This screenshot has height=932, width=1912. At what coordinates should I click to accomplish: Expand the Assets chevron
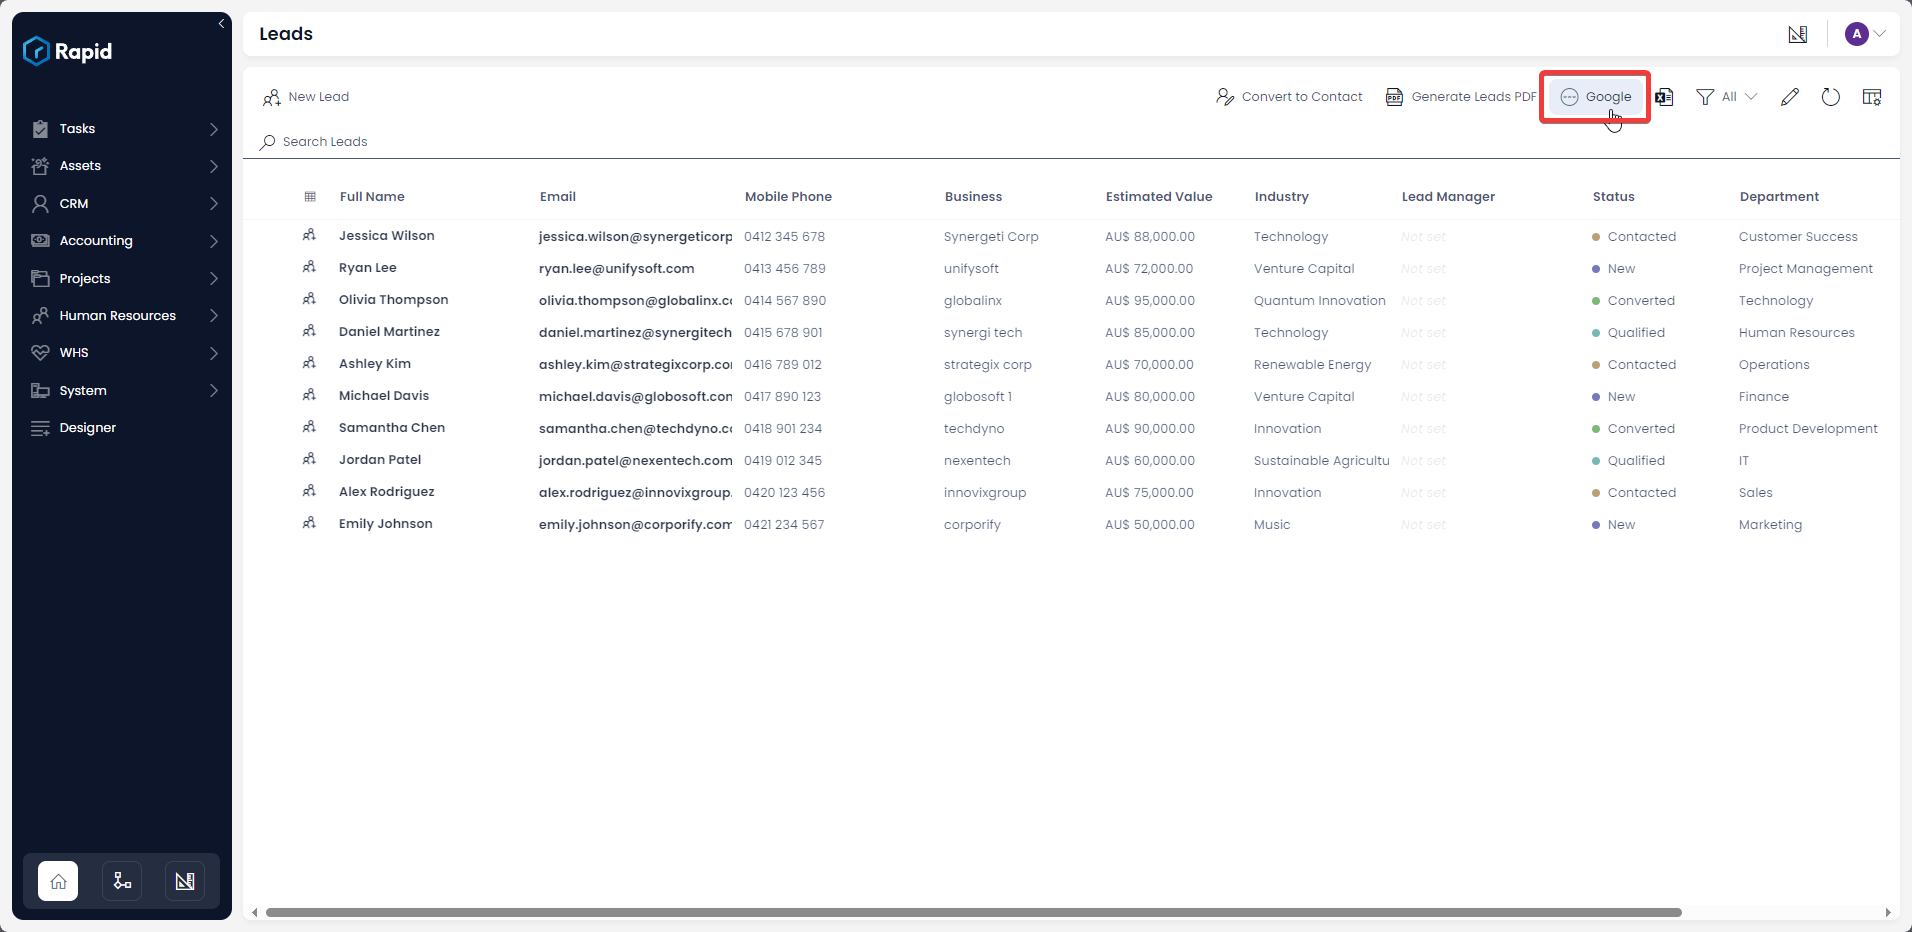click(214, 166)
